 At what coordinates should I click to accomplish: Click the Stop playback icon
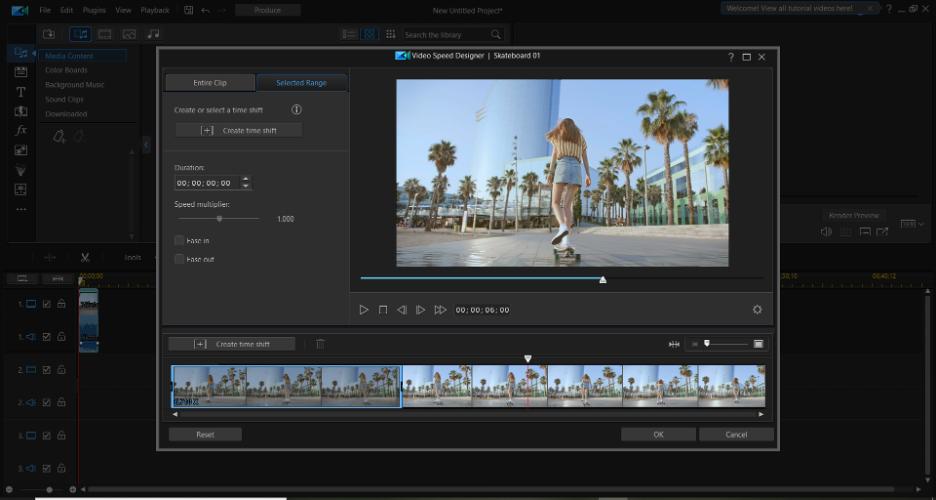(x=383, y=310)
